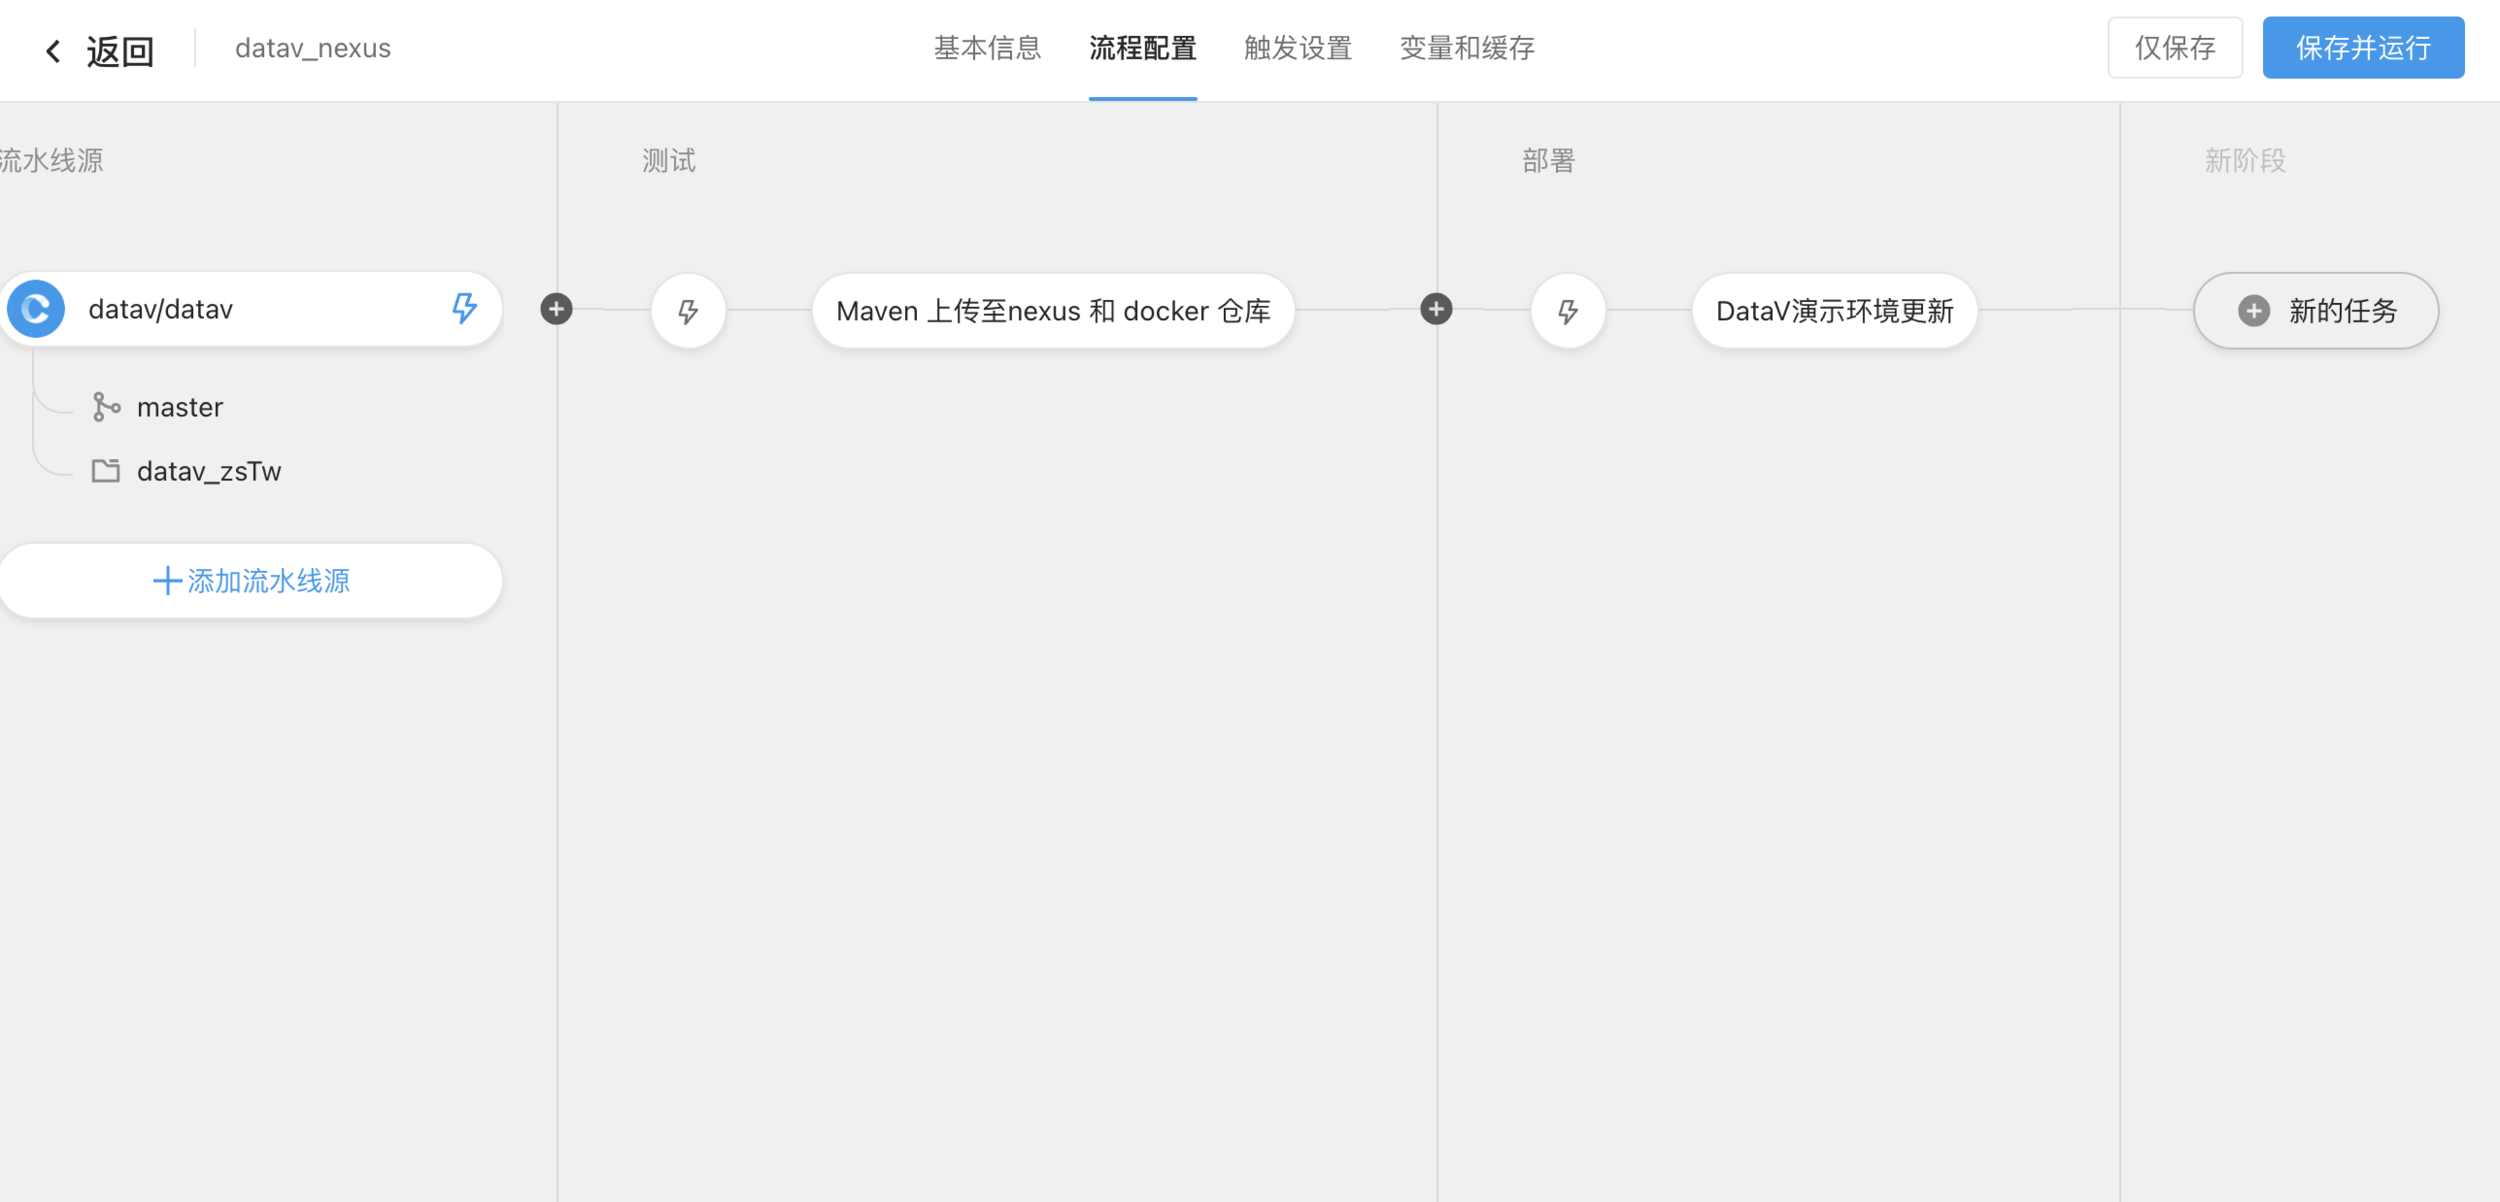Add 新的任务 in new stage

coord(2315,311)
